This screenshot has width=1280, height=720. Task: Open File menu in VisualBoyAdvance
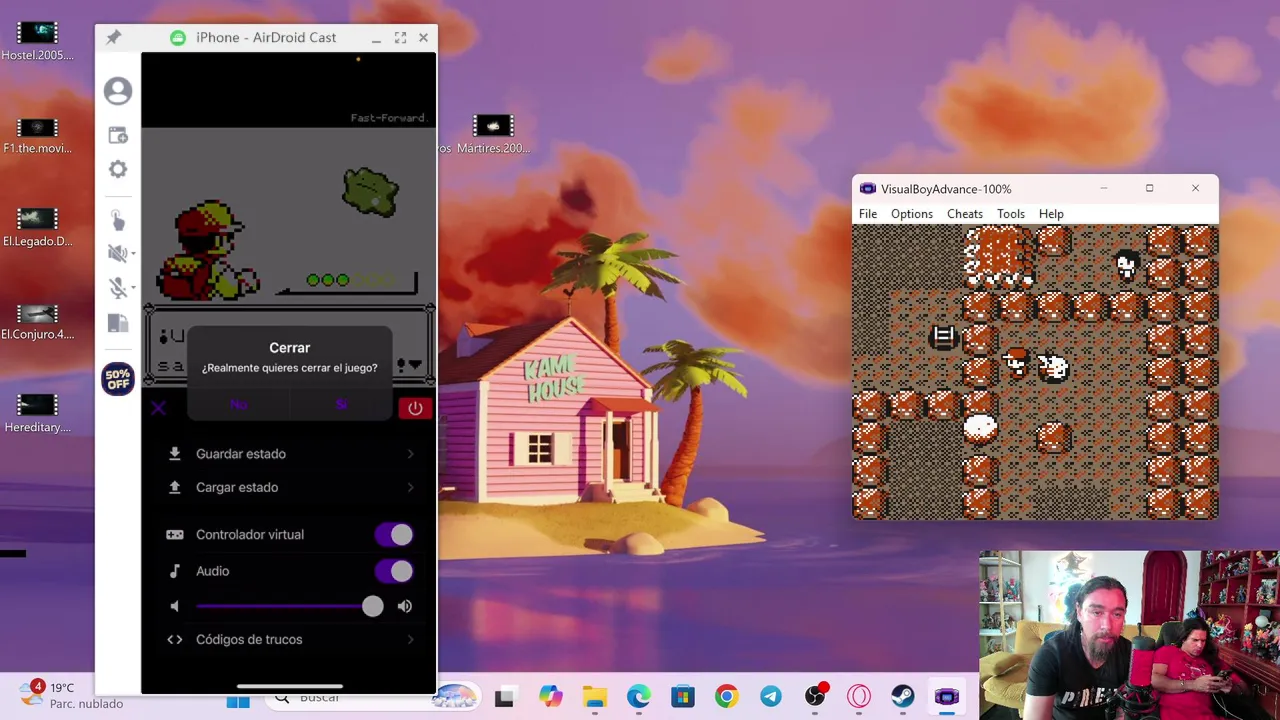pos(868,214)
